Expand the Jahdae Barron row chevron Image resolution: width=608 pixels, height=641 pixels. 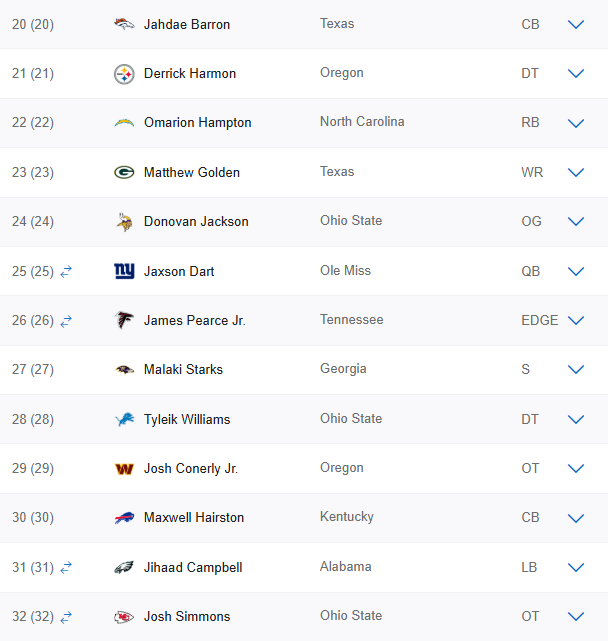[x=575, y=24]
